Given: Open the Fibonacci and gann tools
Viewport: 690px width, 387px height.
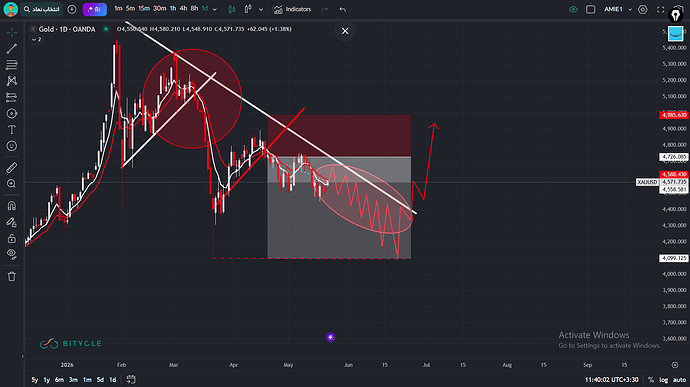Looking at the screenshot, I should coord(12,65).
